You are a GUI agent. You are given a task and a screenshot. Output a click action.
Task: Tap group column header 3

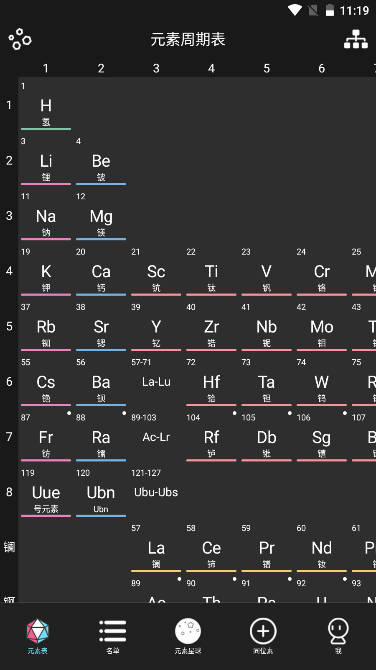(x=156, y=68)
